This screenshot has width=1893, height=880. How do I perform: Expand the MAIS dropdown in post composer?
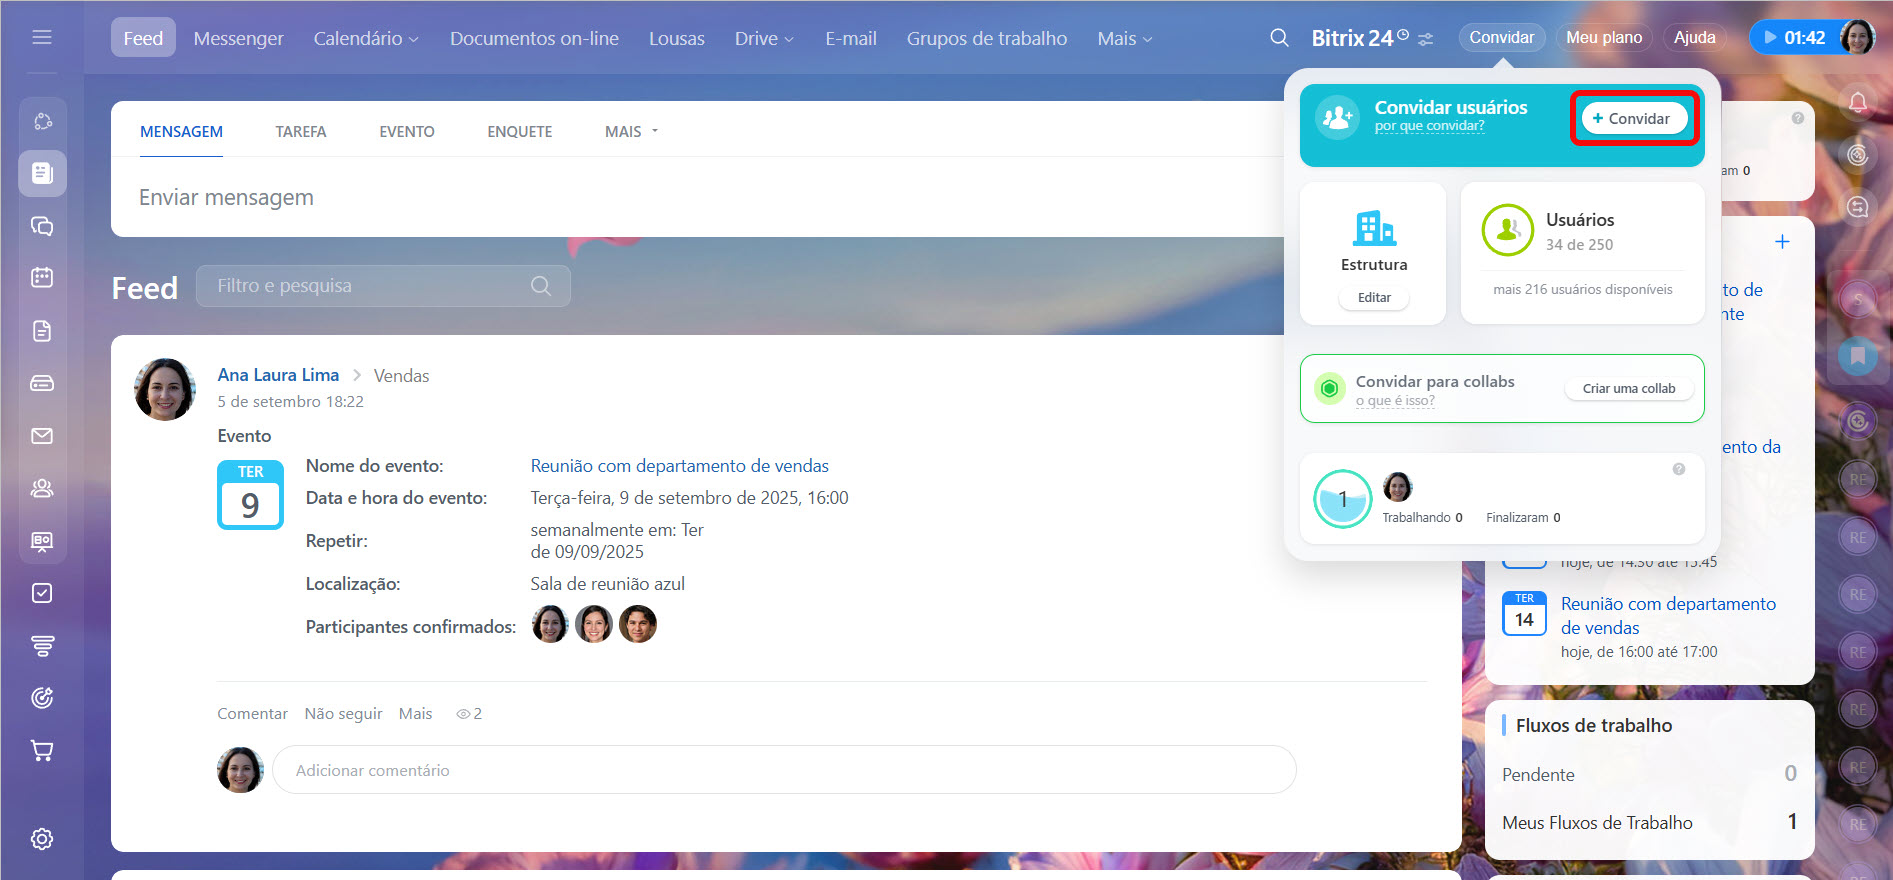coord(631,132)
